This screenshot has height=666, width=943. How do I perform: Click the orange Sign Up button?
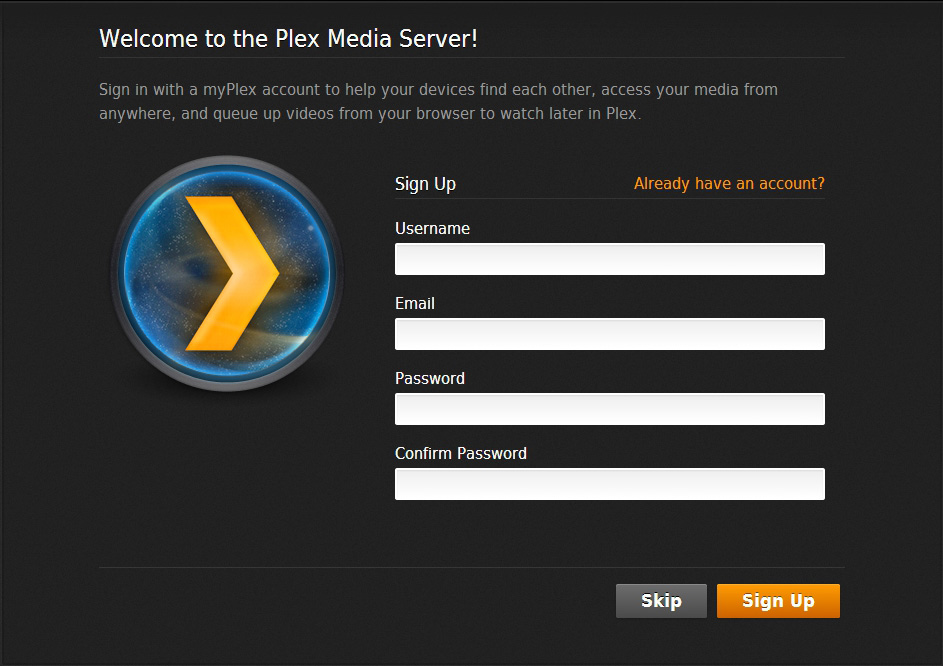[x=778, y=601]
